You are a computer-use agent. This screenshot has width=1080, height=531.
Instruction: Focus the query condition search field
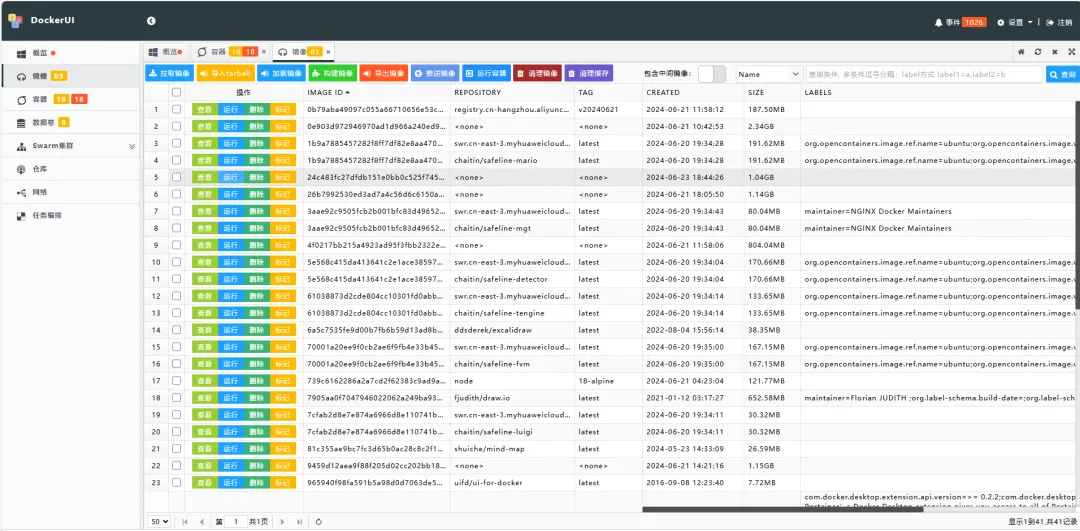click(924, 74)
